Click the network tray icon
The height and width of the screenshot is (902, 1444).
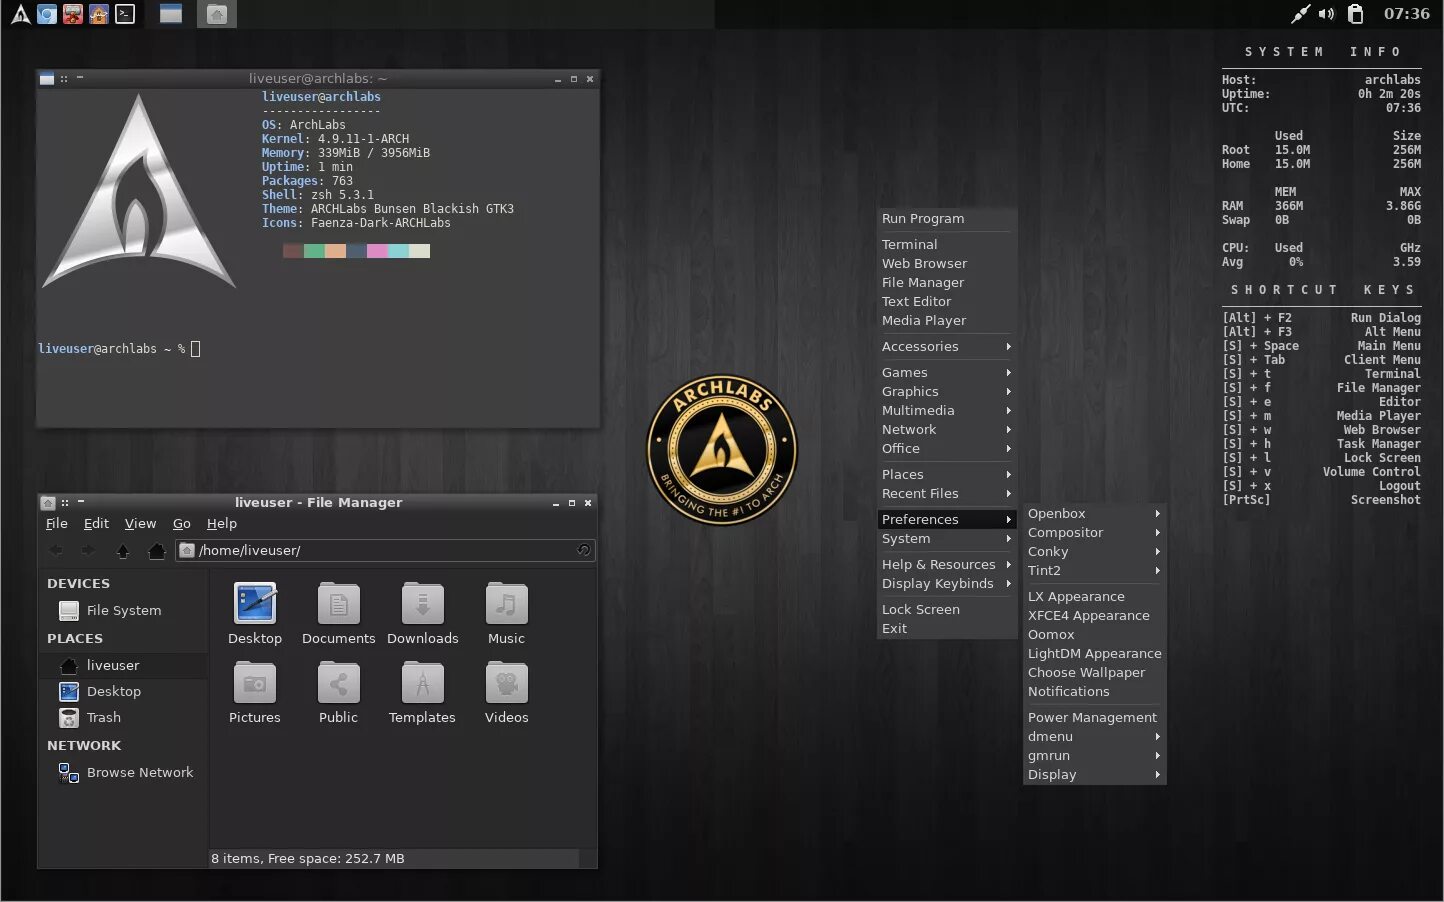1300,13
